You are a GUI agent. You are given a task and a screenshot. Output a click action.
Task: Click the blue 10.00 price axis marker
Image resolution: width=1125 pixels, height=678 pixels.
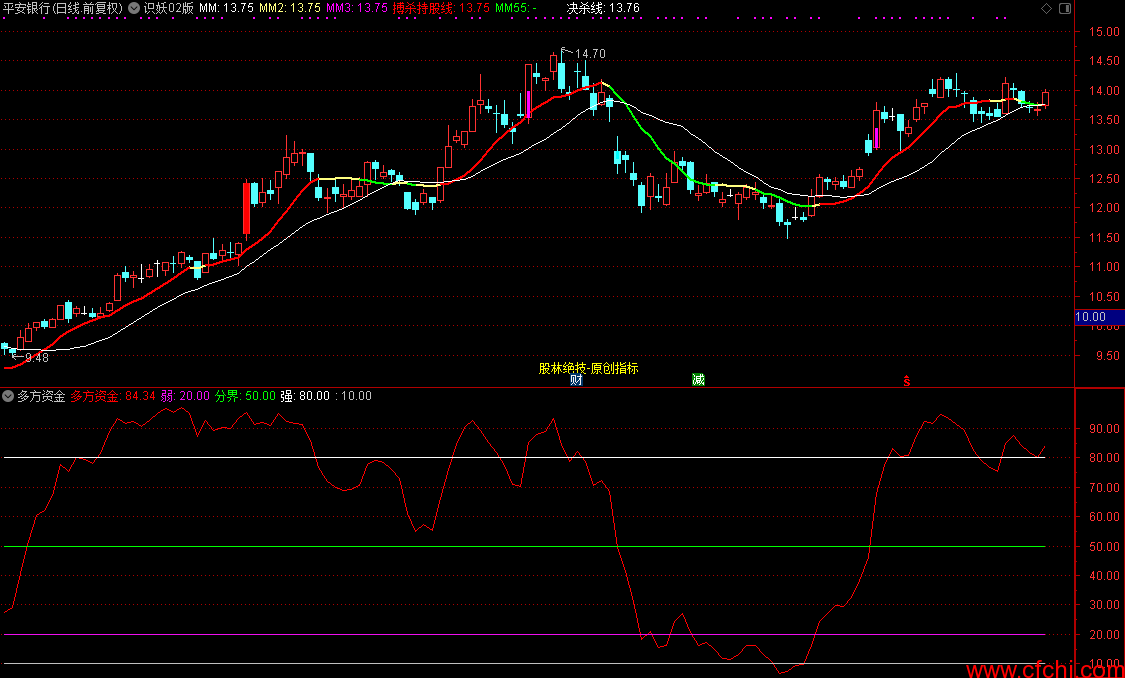[x=1099, y=317]
